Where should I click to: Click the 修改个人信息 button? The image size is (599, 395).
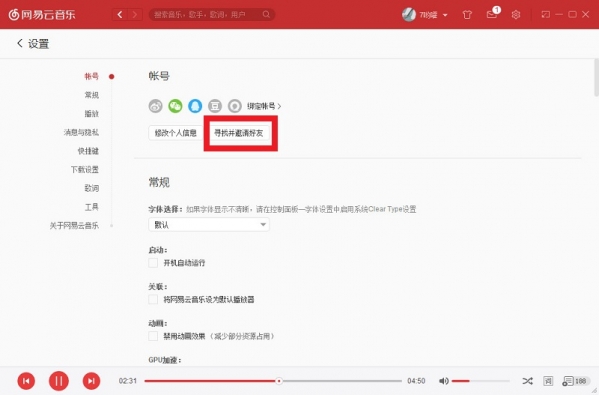pyautogui.click(x=176, y=133)
